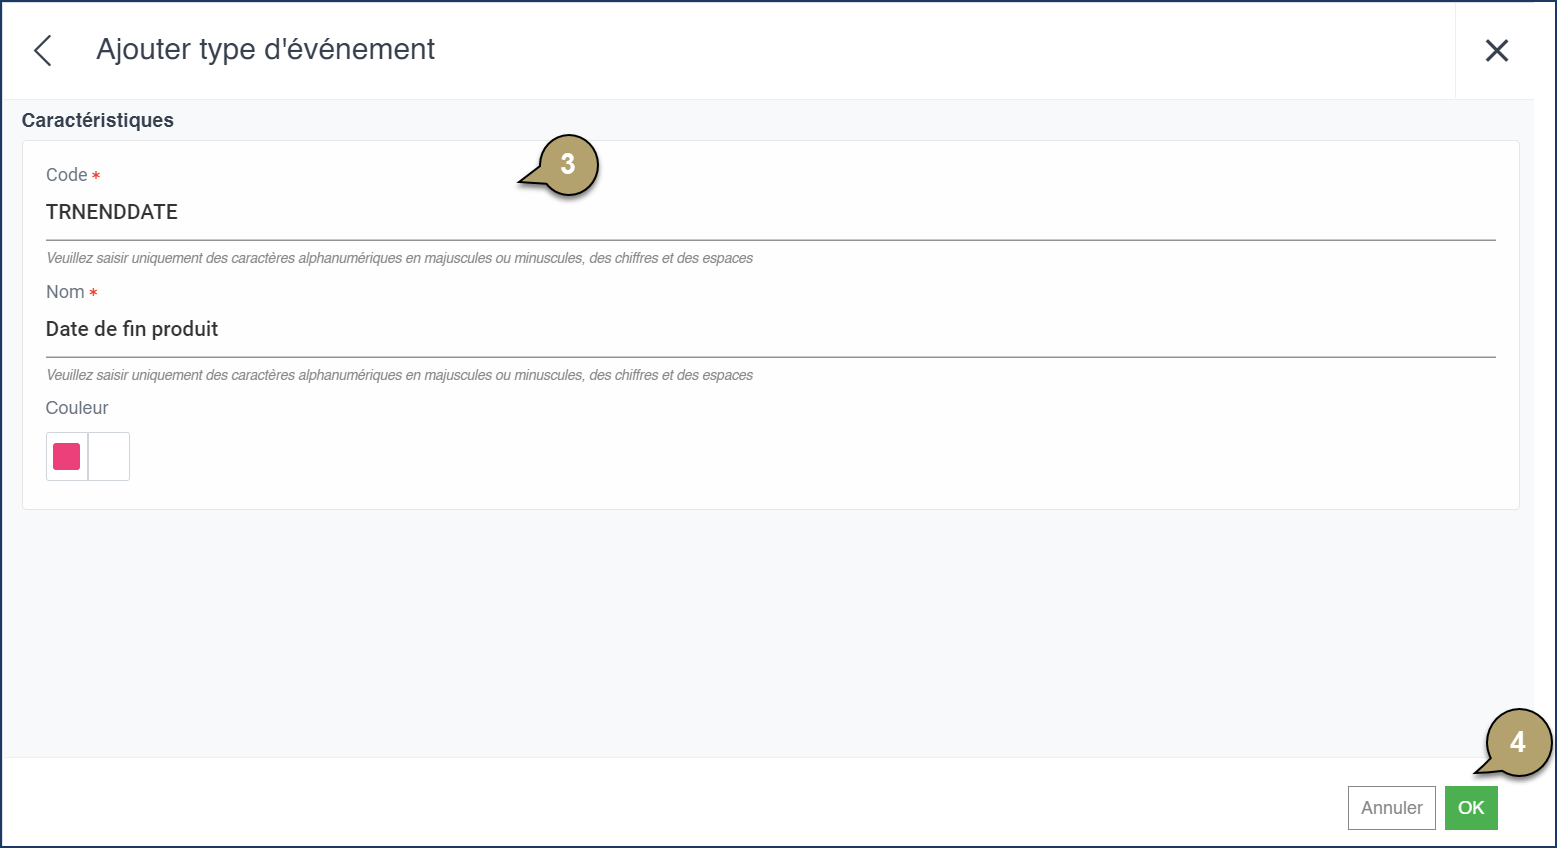
Task: Select the Caractéristiques section header
Action: click(x=97, y=120)
